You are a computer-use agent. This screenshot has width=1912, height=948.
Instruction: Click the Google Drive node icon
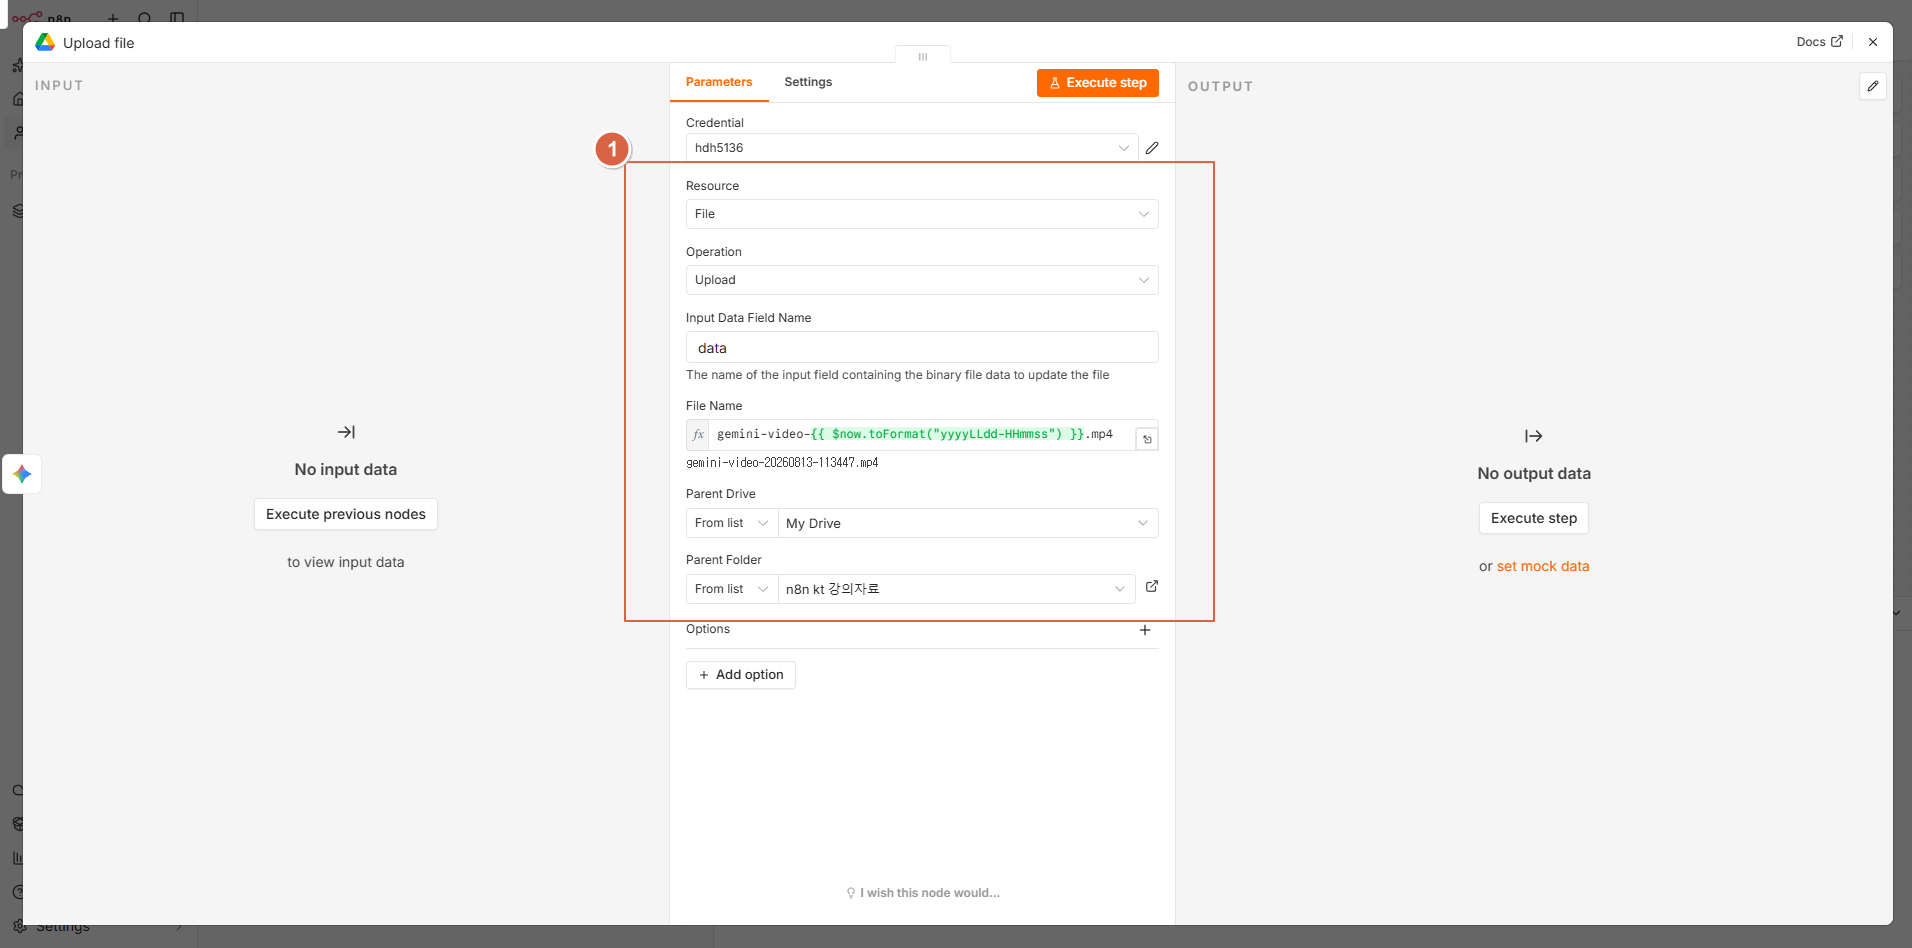point(45,42)
